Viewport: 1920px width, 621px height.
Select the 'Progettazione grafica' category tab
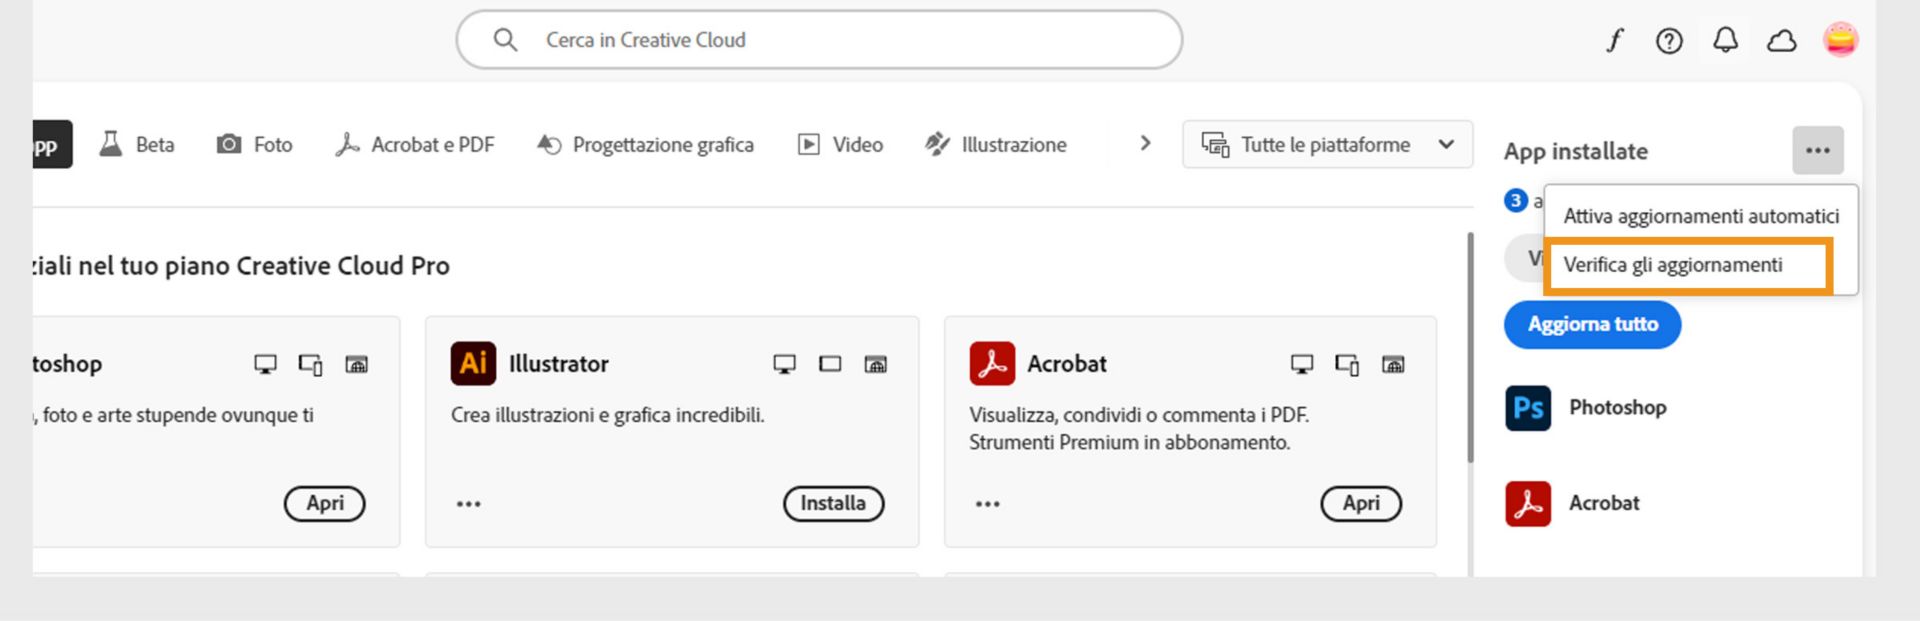point(646,145)
